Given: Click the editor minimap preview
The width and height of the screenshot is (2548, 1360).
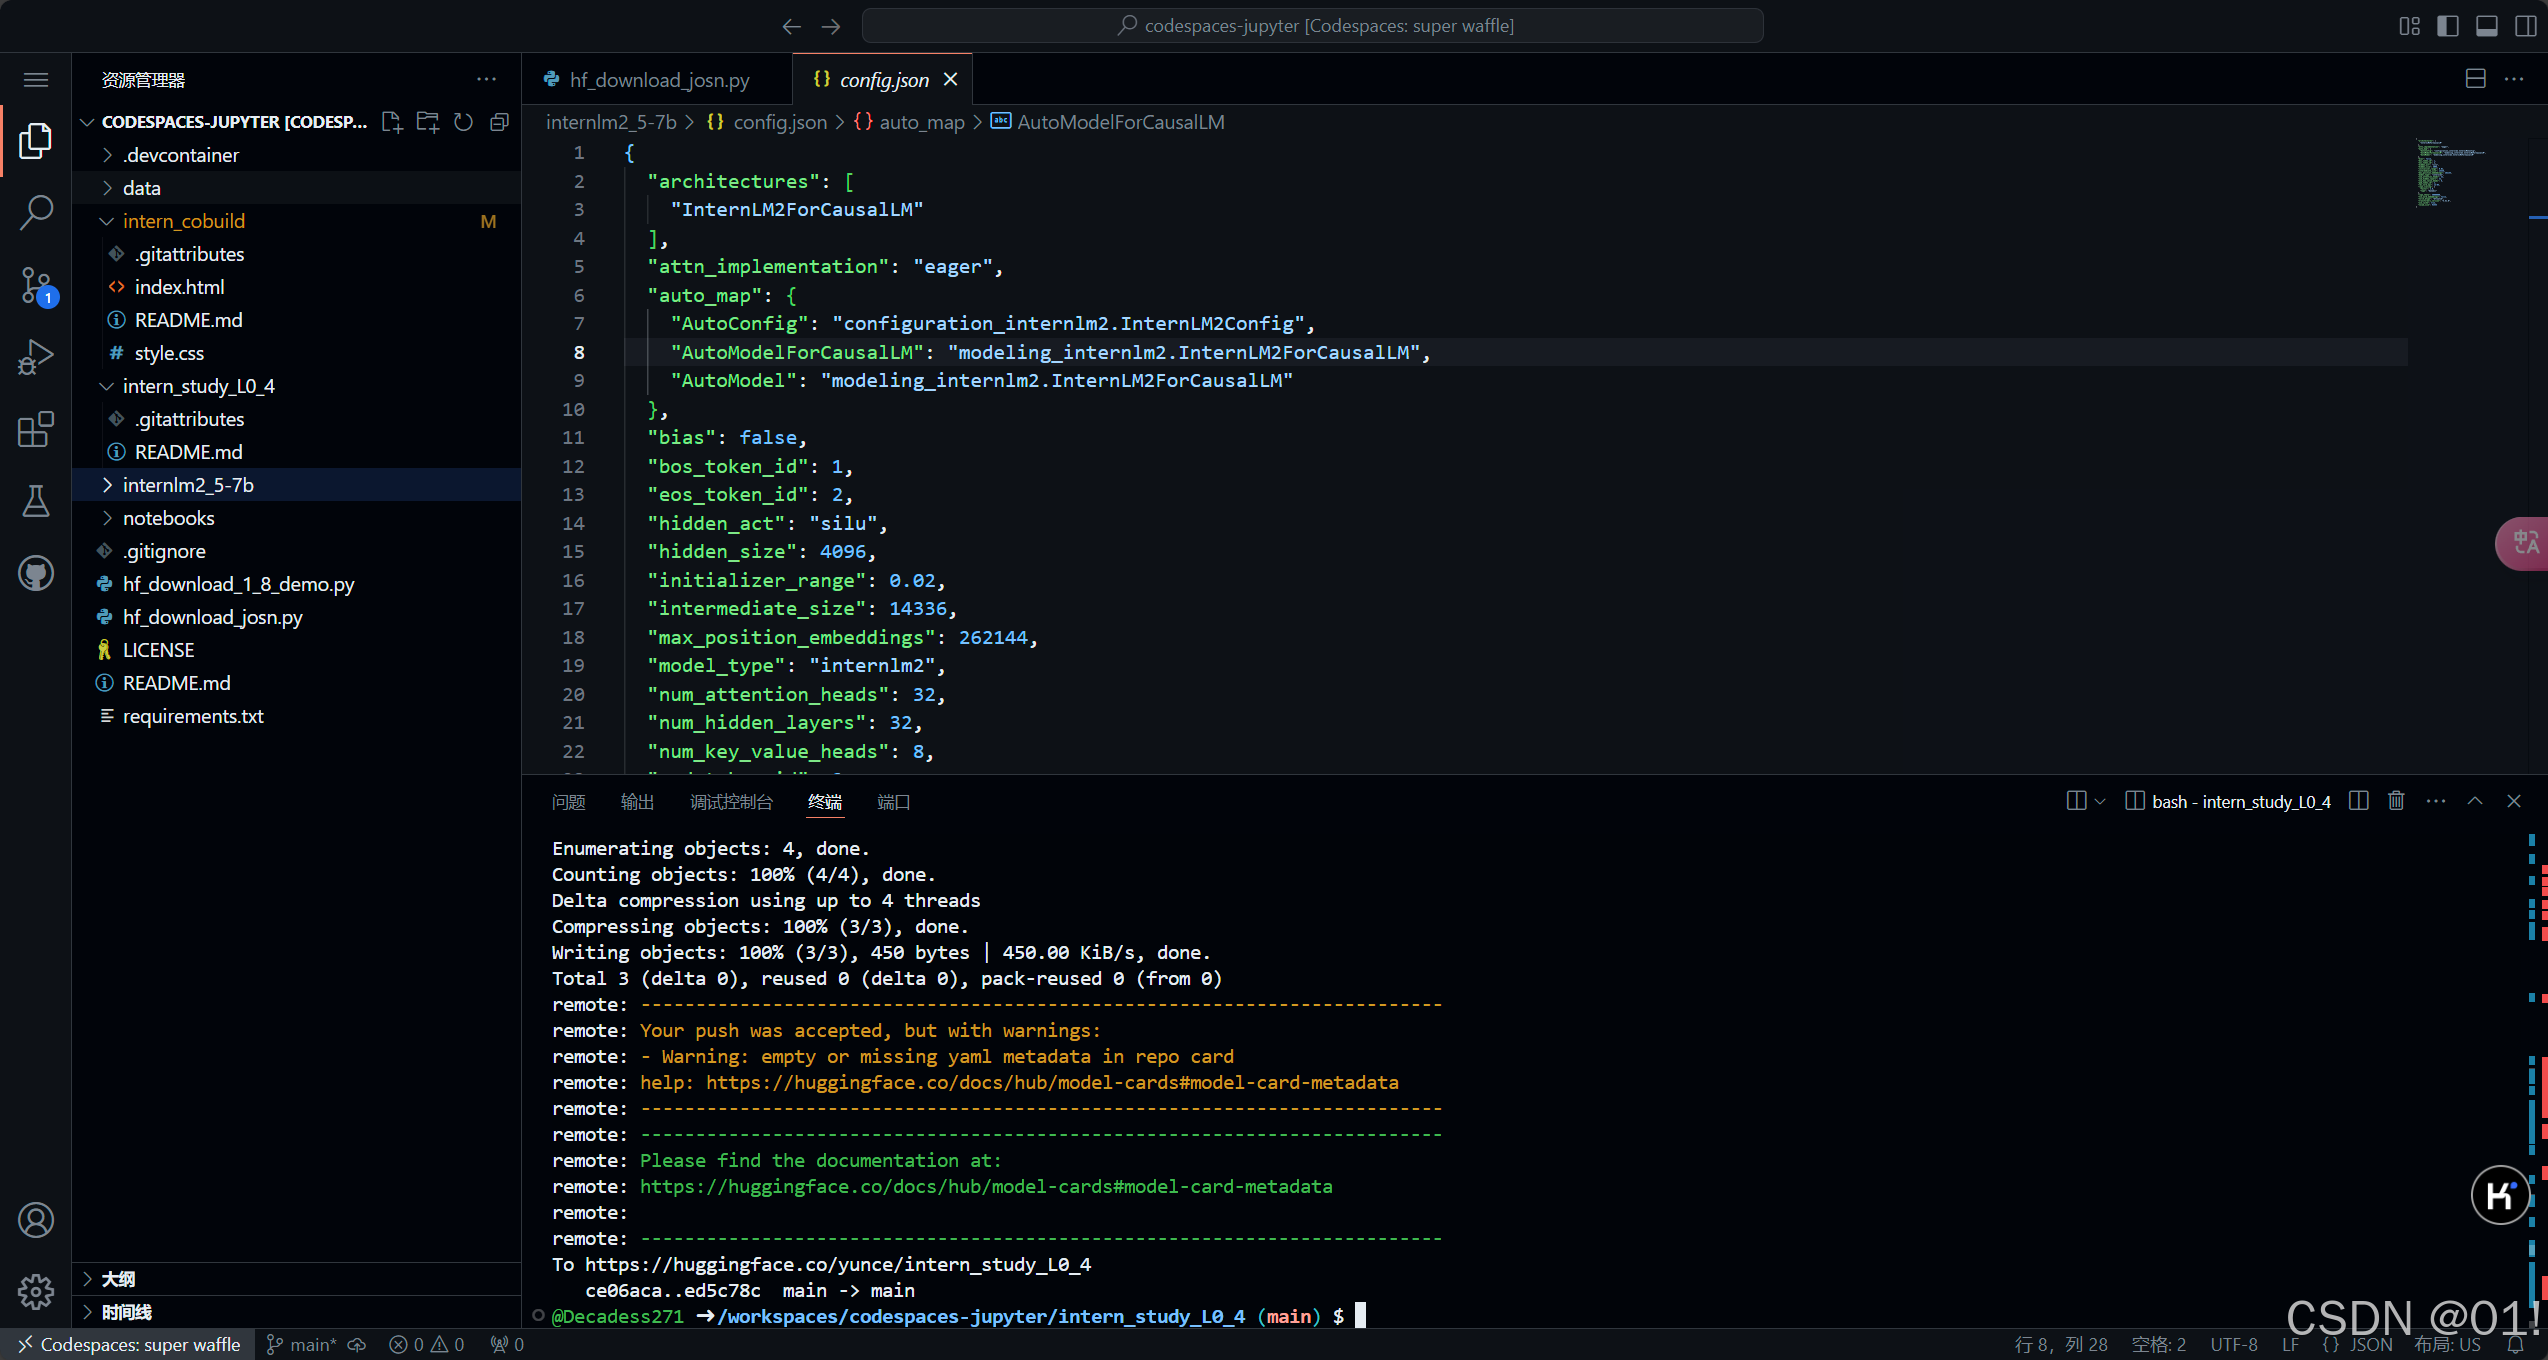Looking at the screenshot, I should click(x=2444, y=172).
